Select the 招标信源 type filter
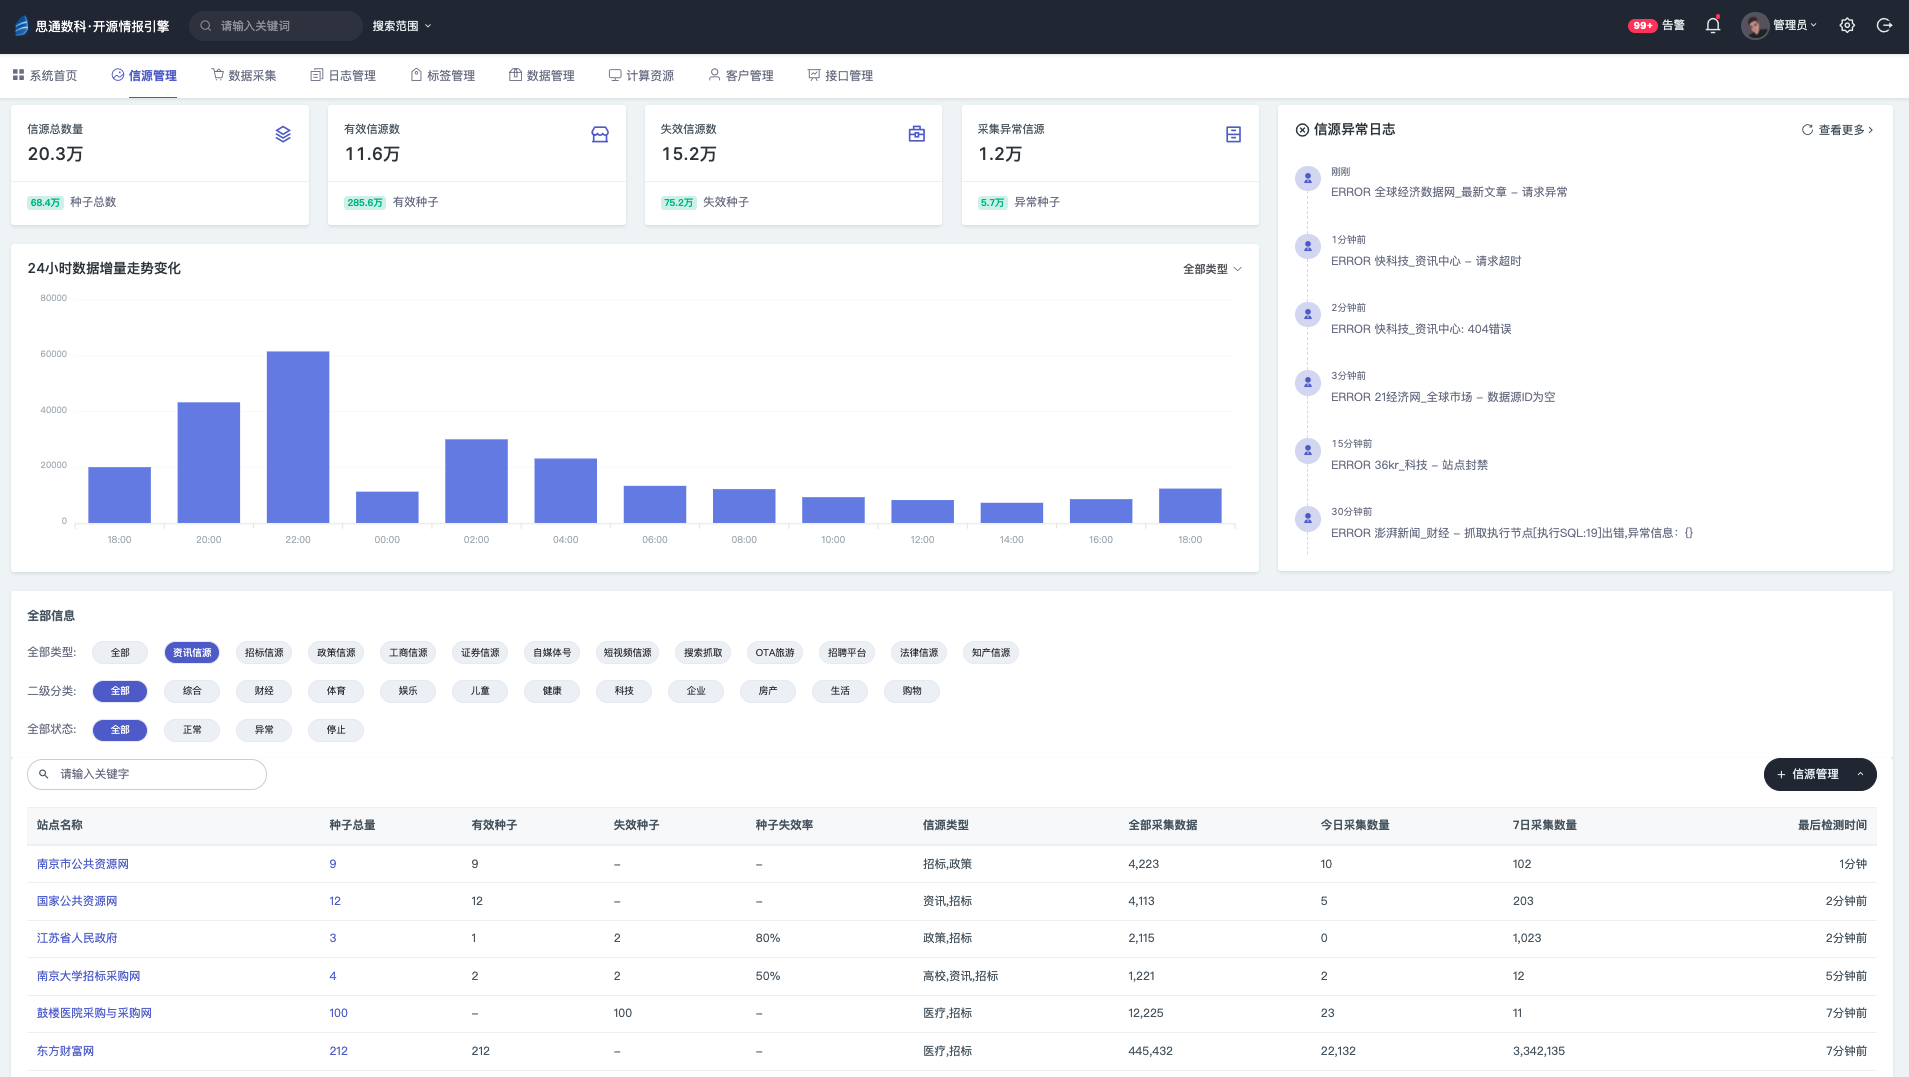 pos(264,653)
